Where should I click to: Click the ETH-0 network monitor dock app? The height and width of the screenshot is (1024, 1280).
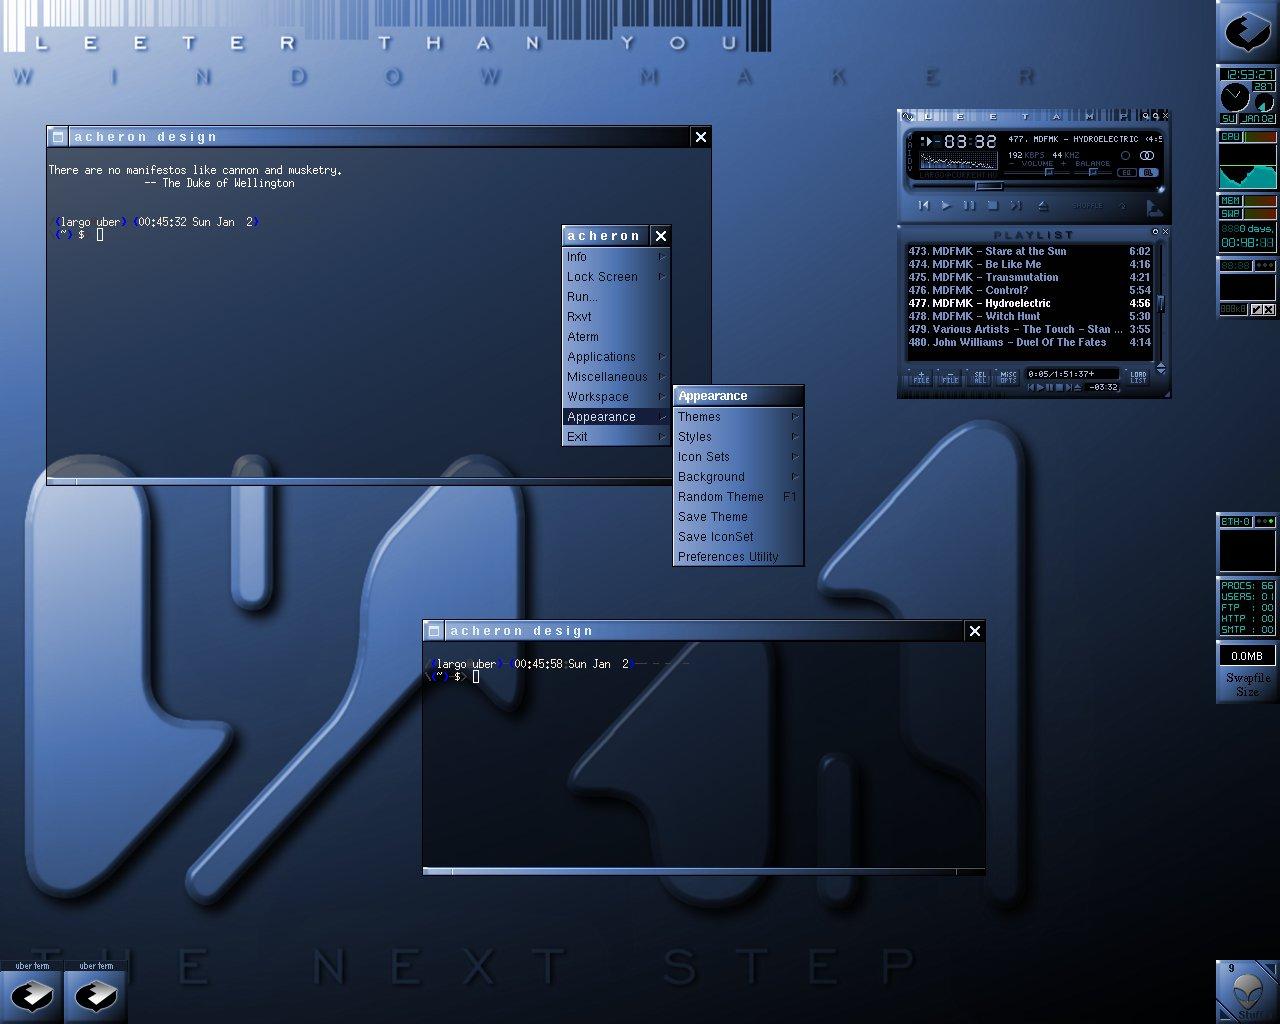1248,544
